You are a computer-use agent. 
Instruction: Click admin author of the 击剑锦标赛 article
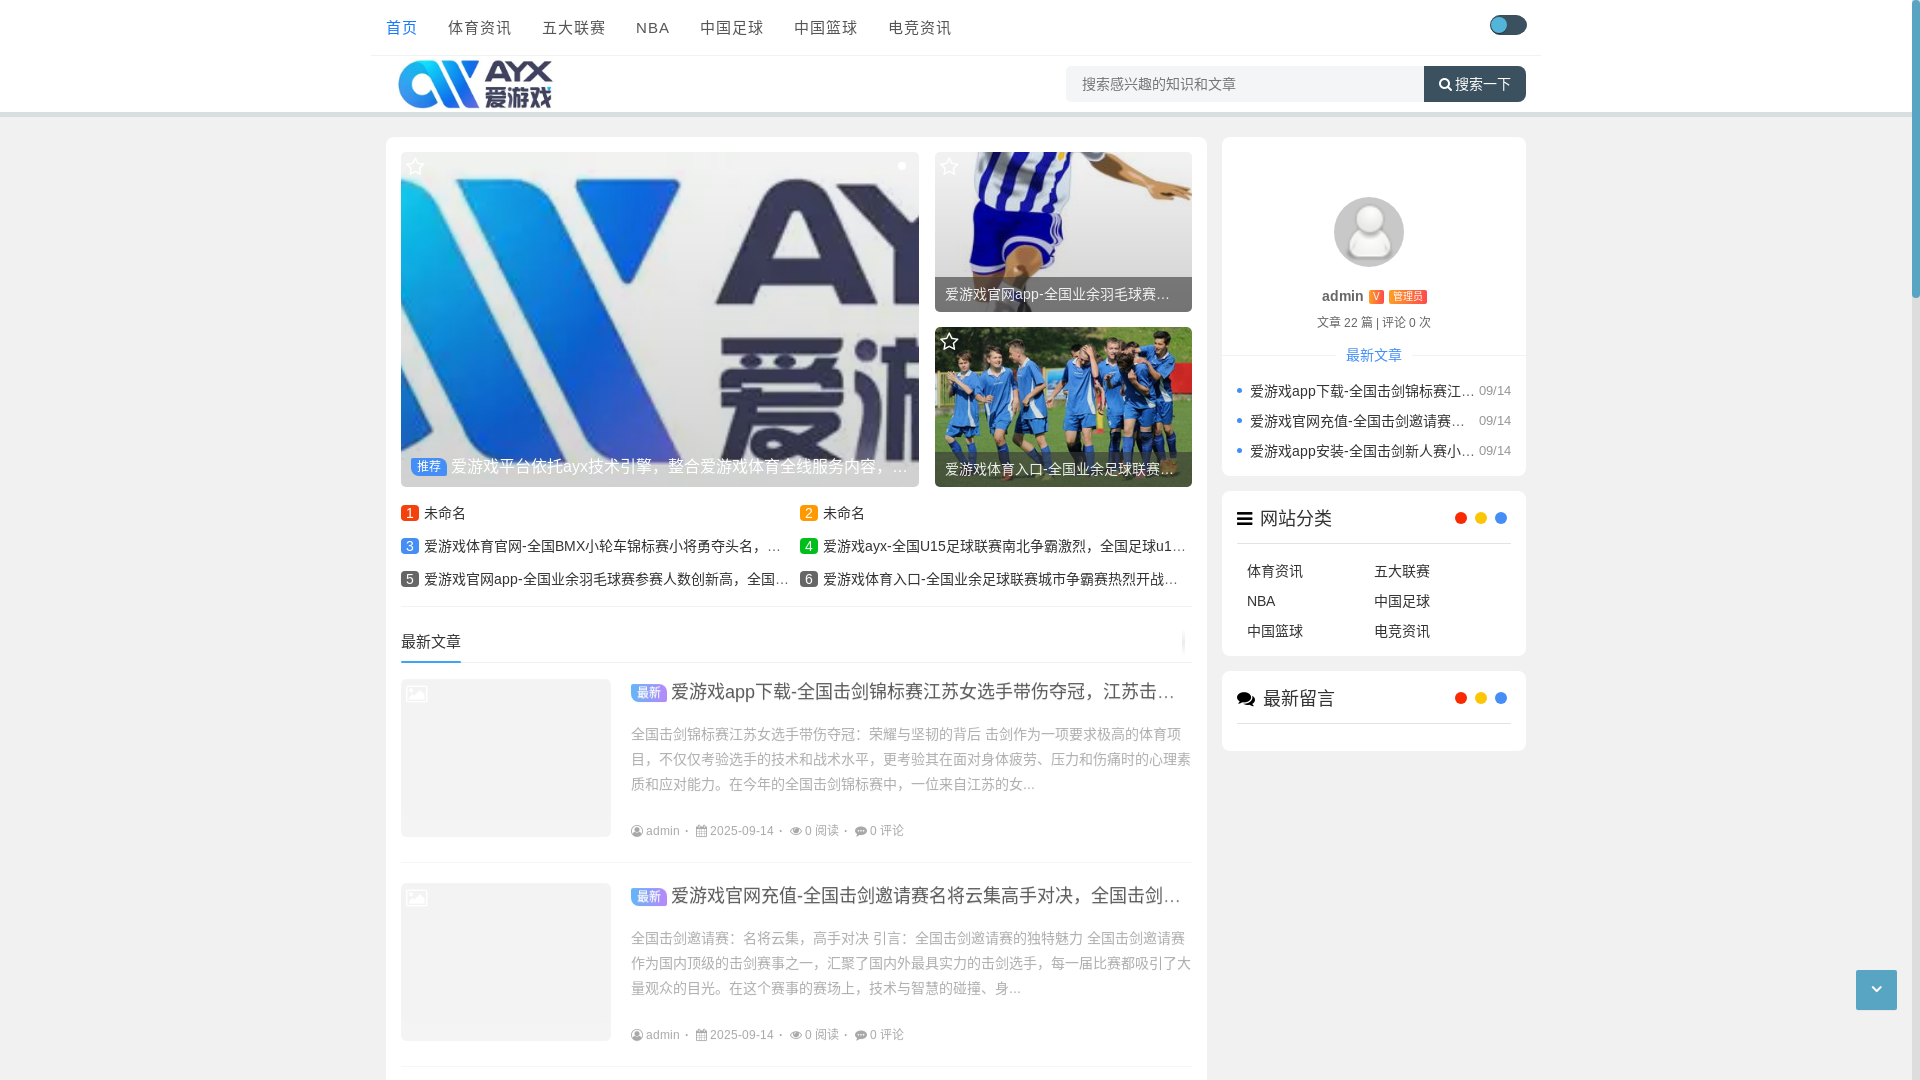pyautogui.click(x=656, y=831)
